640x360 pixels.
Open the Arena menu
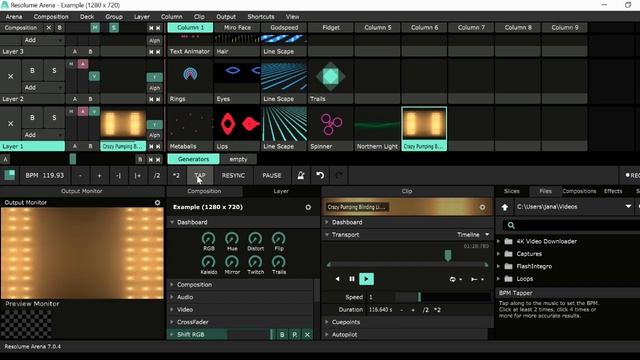(x=14, y=17)
